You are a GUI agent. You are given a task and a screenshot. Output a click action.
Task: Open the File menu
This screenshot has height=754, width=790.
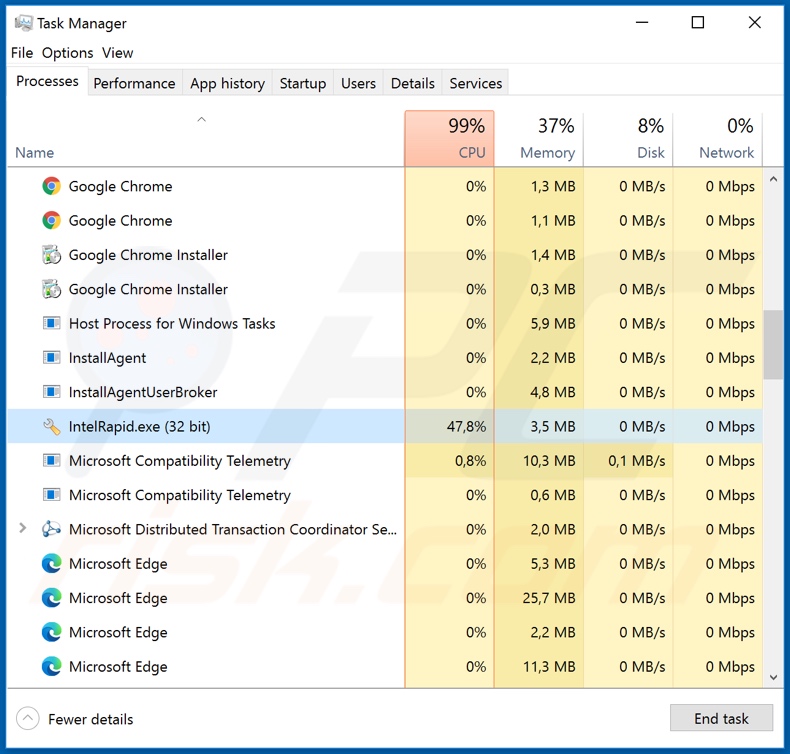click(22, 53)
